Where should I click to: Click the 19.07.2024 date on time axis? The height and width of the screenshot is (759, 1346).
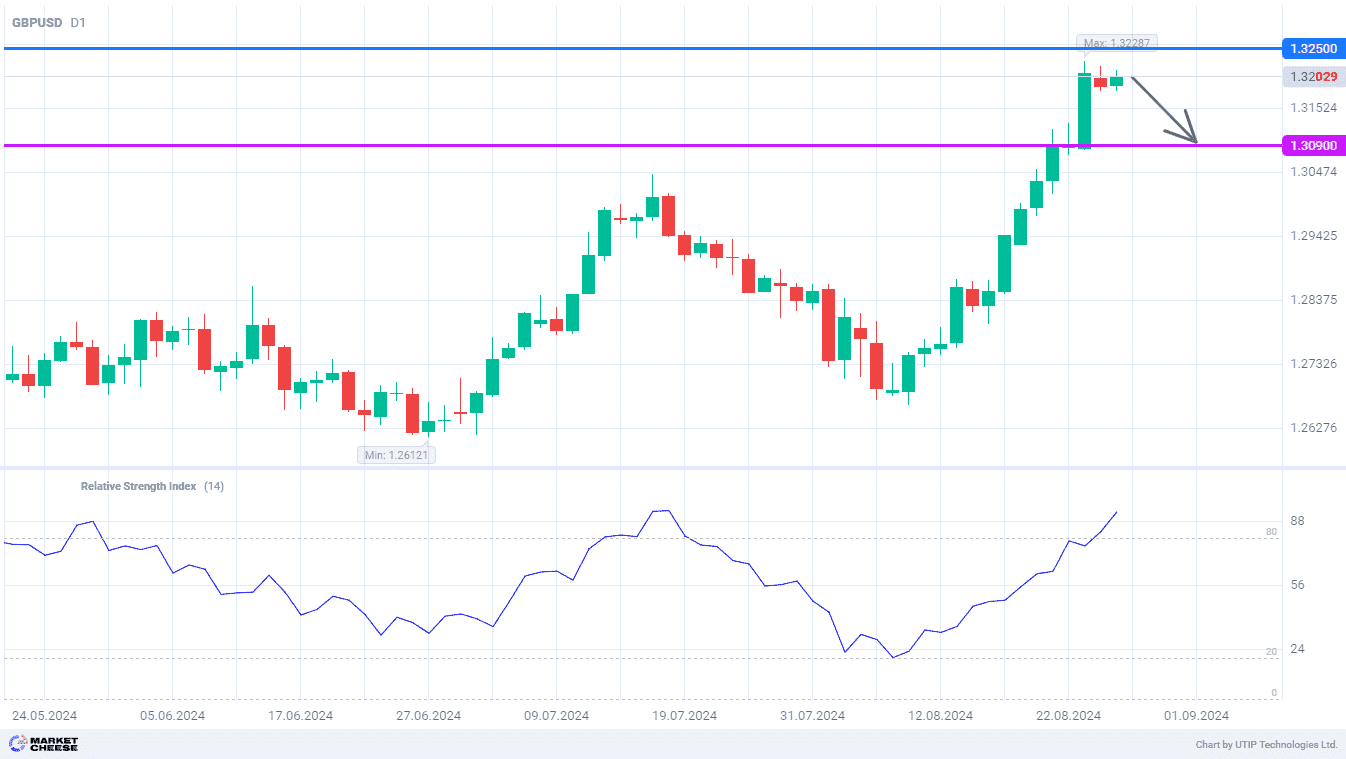pyautogui.click(x=684, y=715)
